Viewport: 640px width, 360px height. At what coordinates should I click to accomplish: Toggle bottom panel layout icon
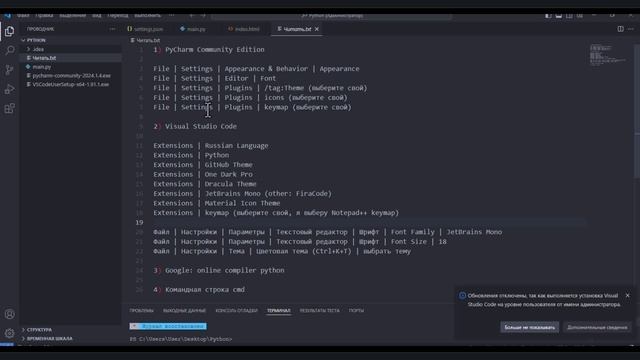(x=559, y=16)
